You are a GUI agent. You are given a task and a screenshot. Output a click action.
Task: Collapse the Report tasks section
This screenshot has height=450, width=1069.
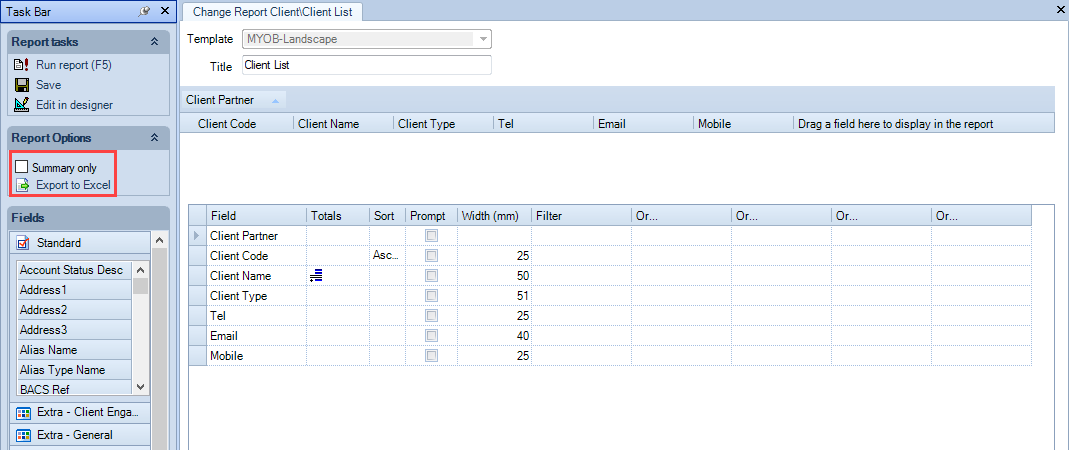tap(155, 42)
